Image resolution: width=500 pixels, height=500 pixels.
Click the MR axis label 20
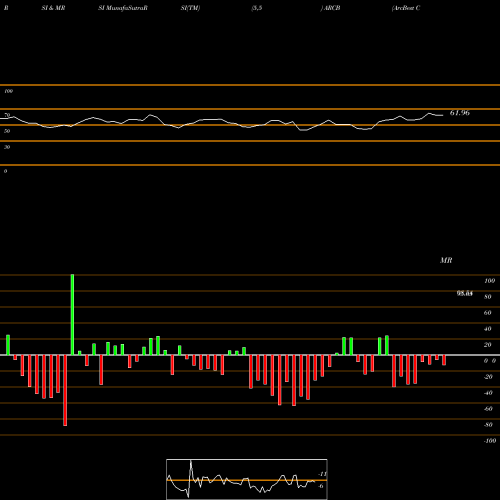pyautogui.click(x=488, y=345)
